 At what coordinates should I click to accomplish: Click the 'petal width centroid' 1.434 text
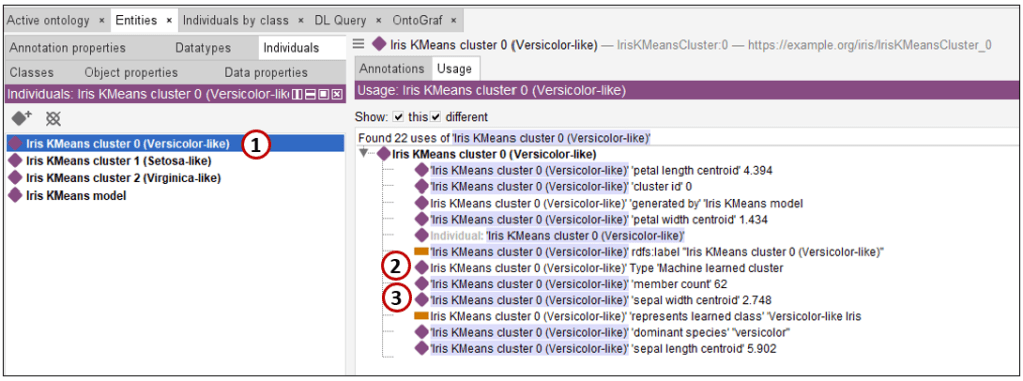pos(700,219)
